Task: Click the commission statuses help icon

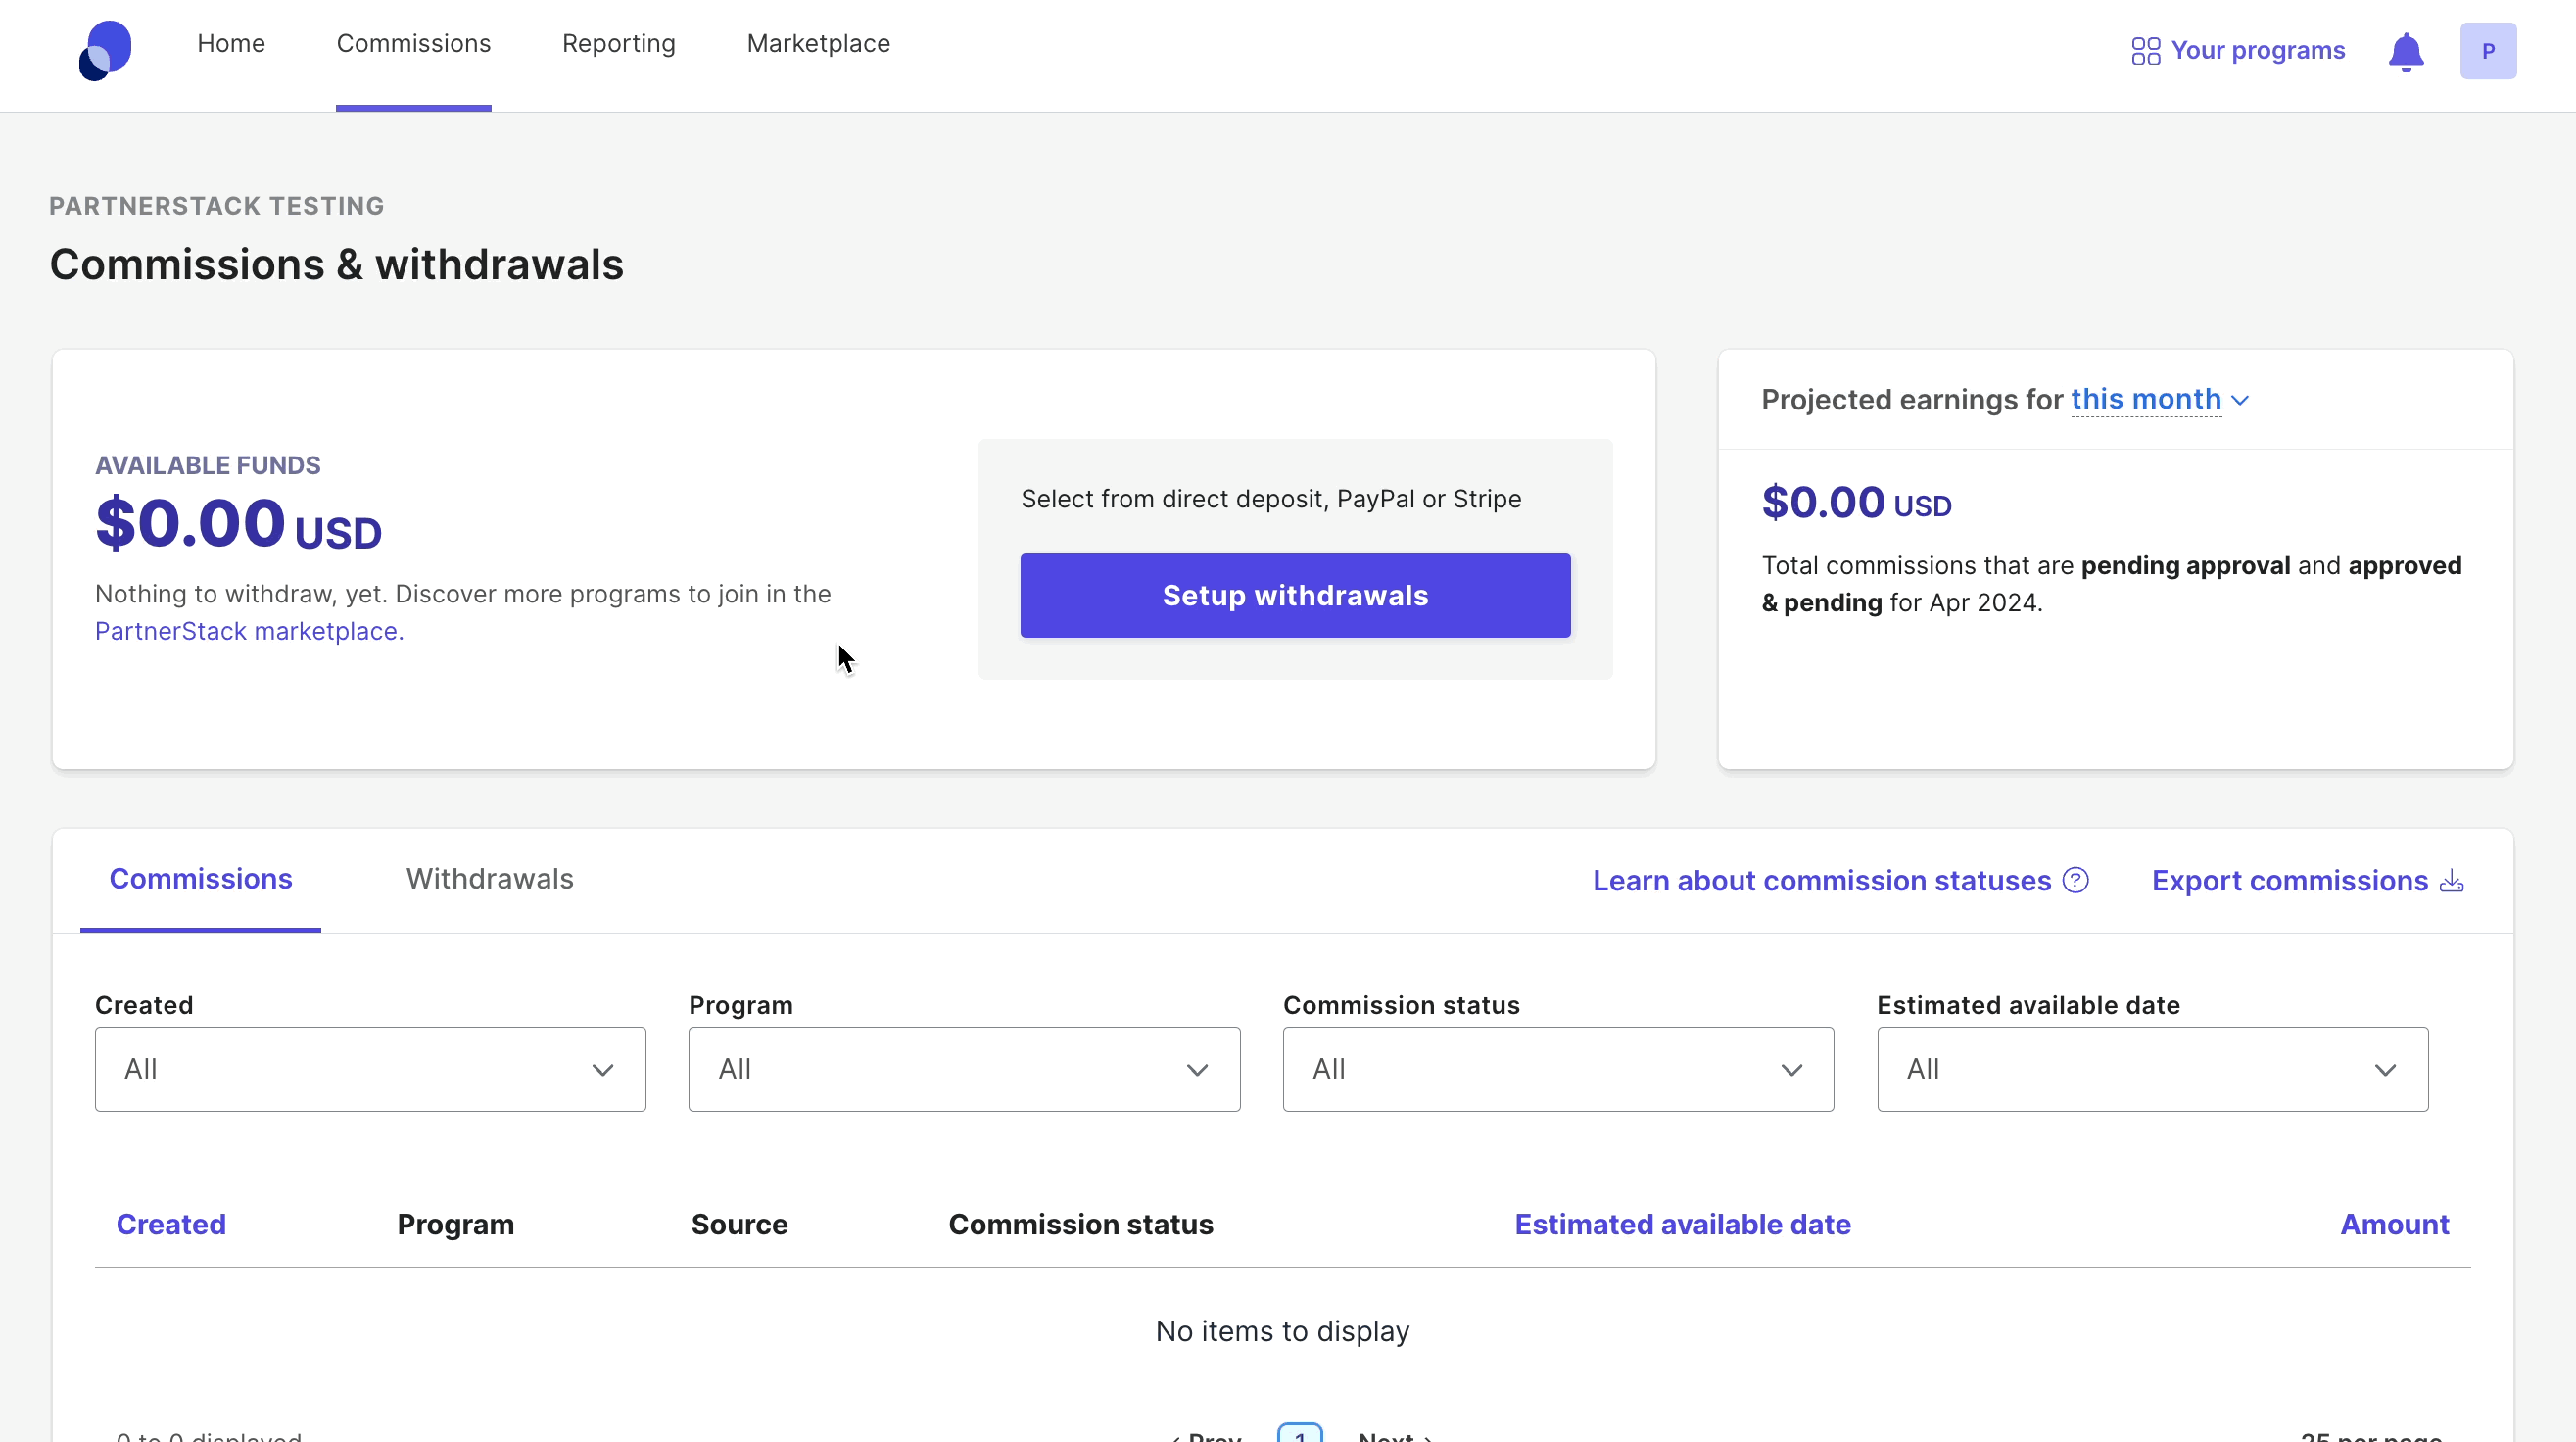Action: click(x=2076, y=880)
